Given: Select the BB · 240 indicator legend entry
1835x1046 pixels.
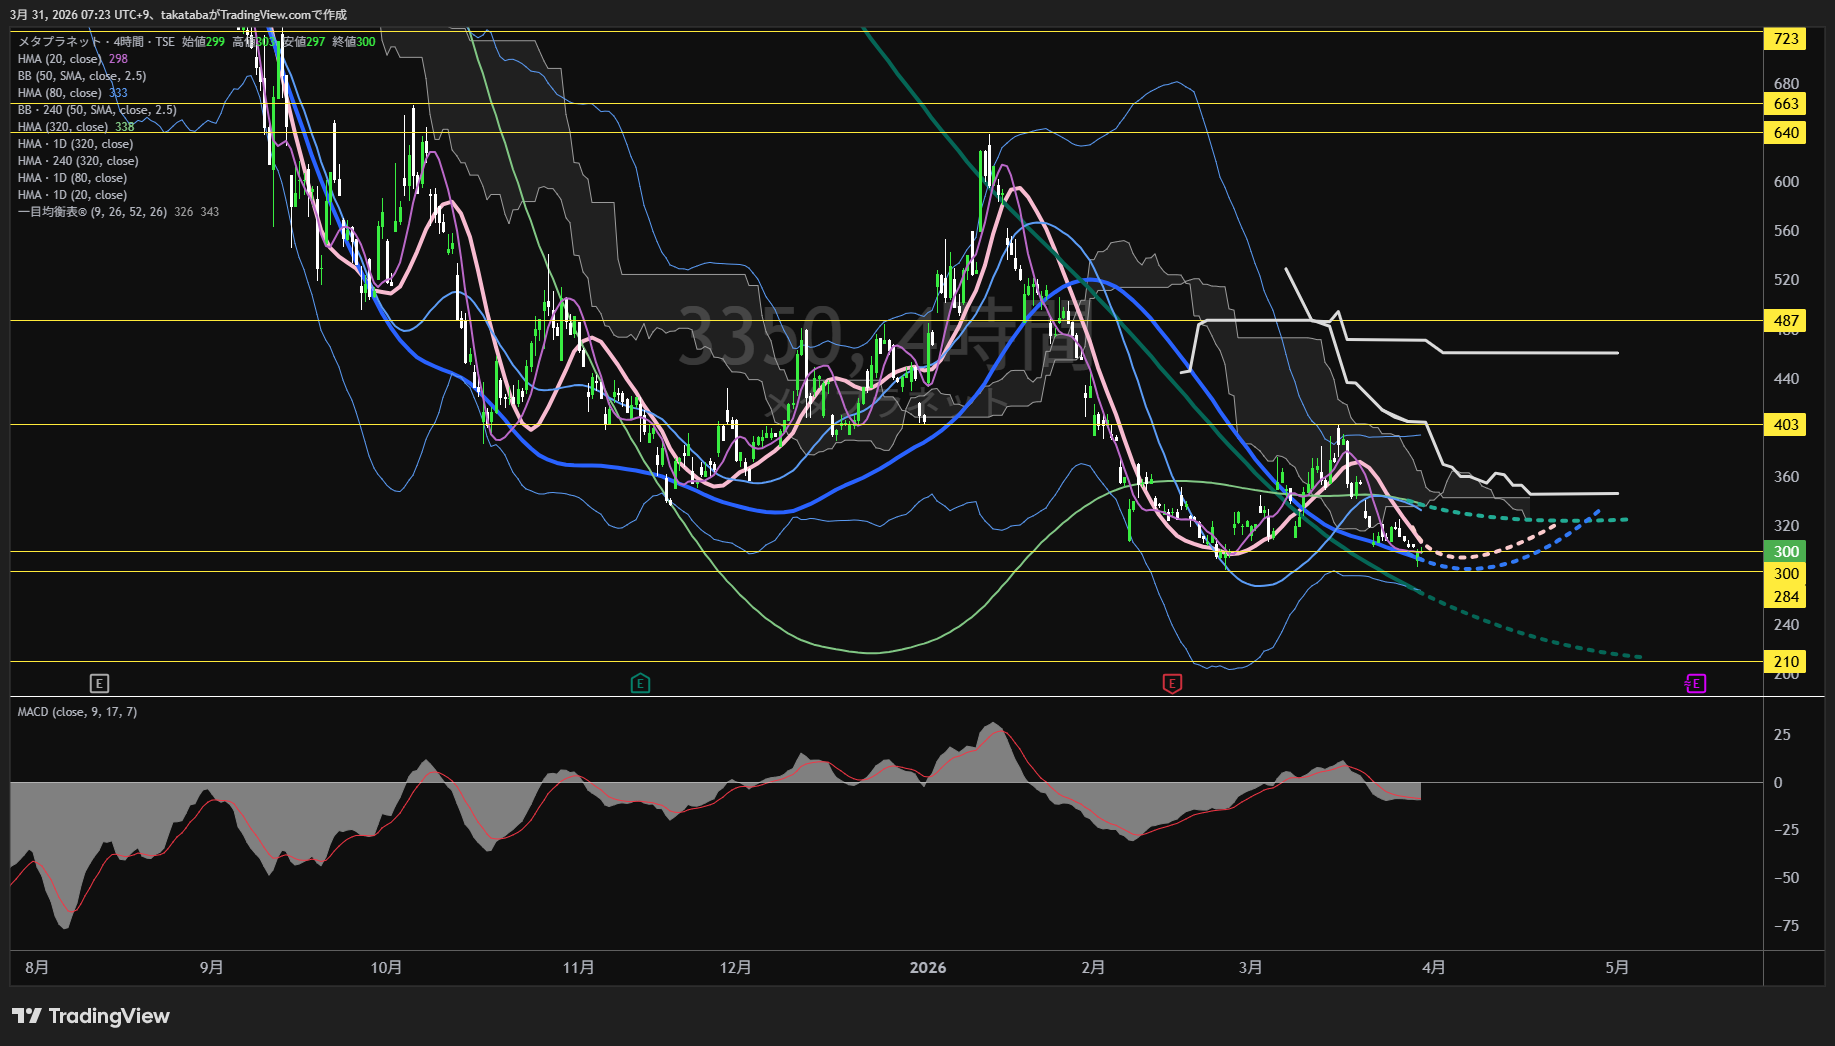Looking at the screenshot, I should [97, 110].
